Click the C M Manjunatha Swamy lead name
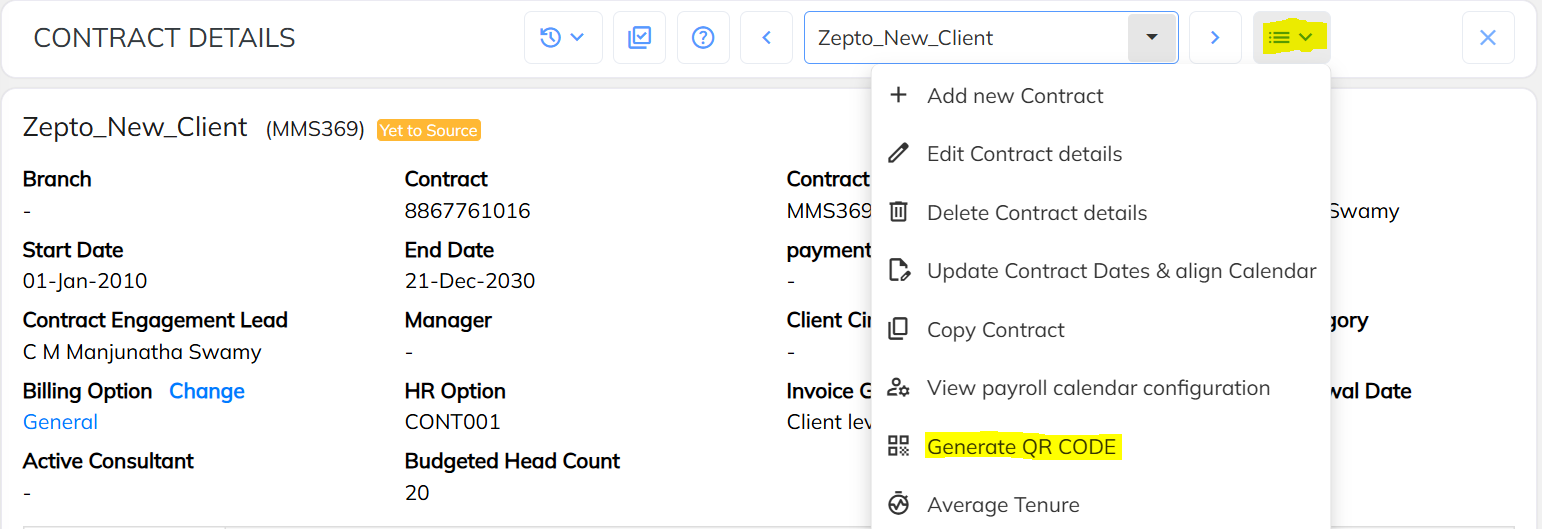This screenshot has width=1542, height=529. pyautogui.click(x=142, y=352)
